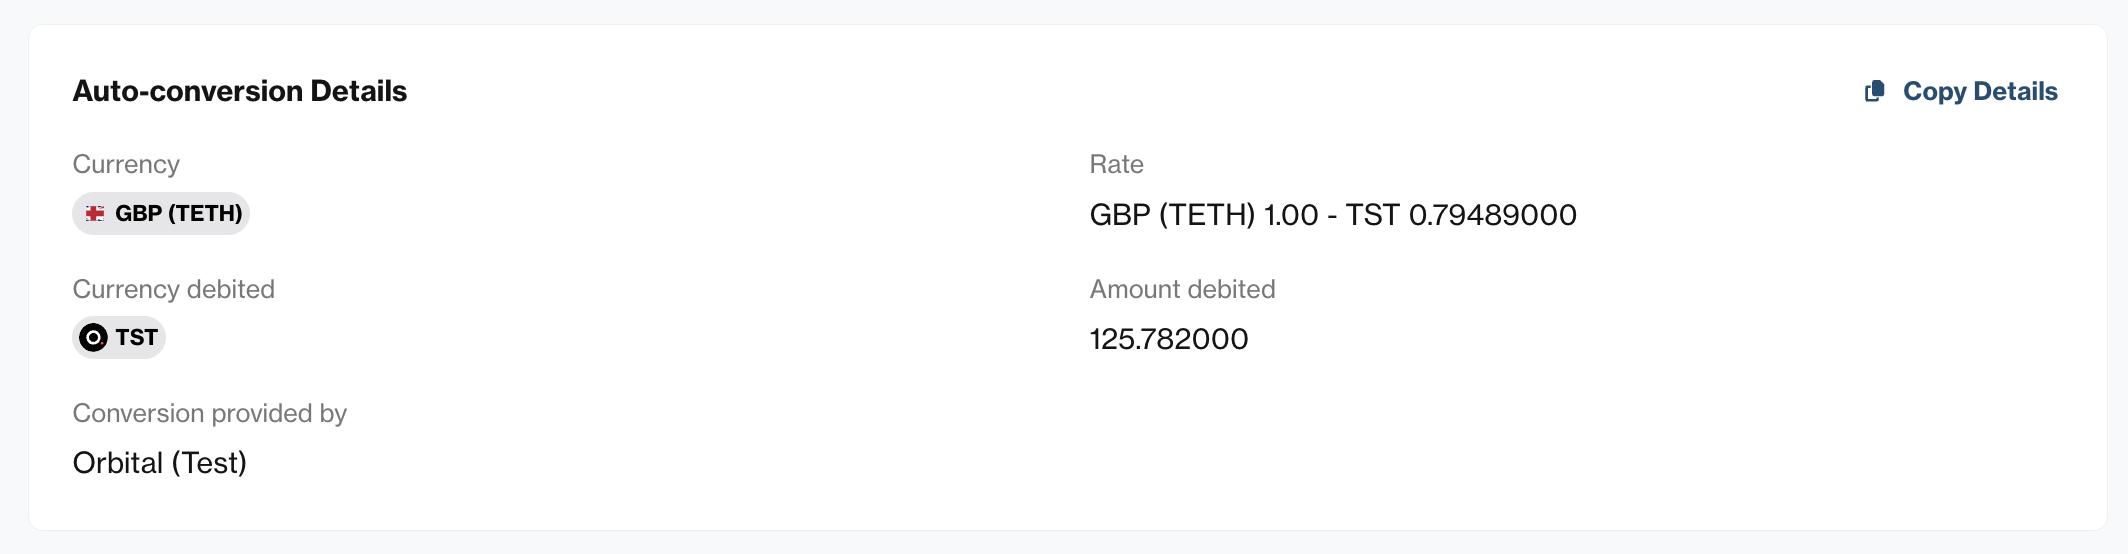The height and width of the screenshot is (554, 2128).
Task: Click the TST token circle icon
Action: coord(93,338)
